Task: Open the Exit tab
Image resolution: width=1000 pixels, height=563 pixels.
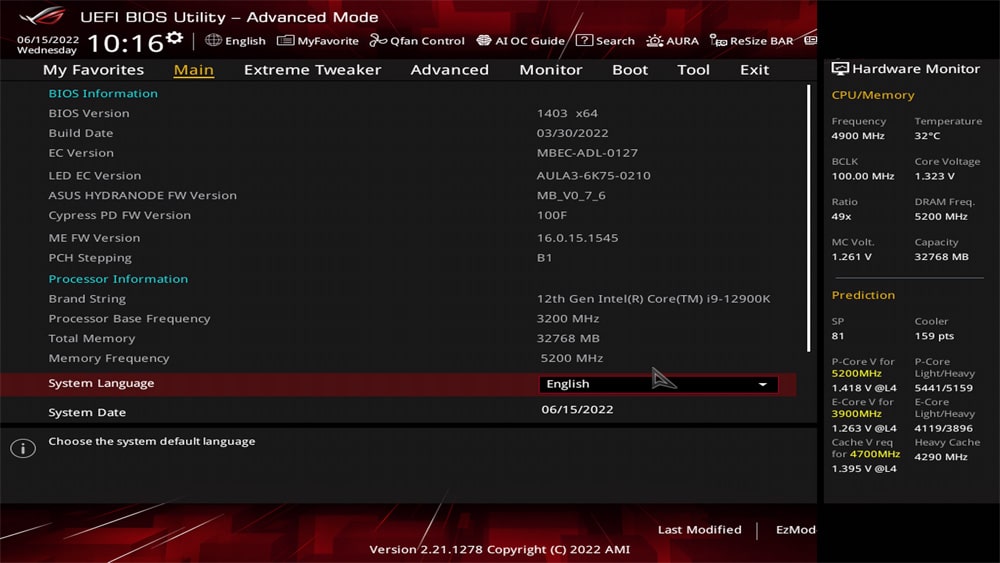Action: (x=754, y=69)
